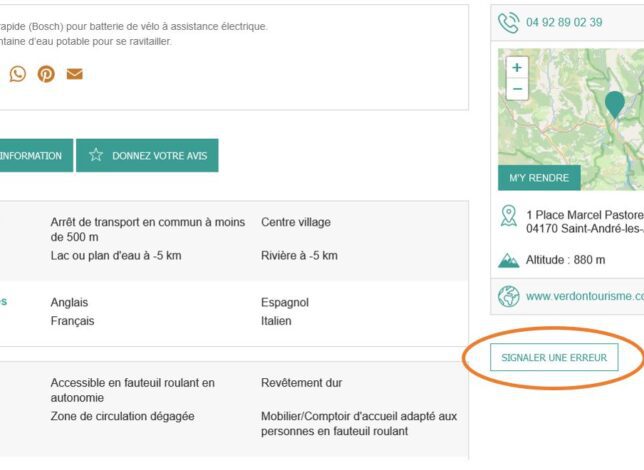Share the page via WhatsApp icon

18,74
